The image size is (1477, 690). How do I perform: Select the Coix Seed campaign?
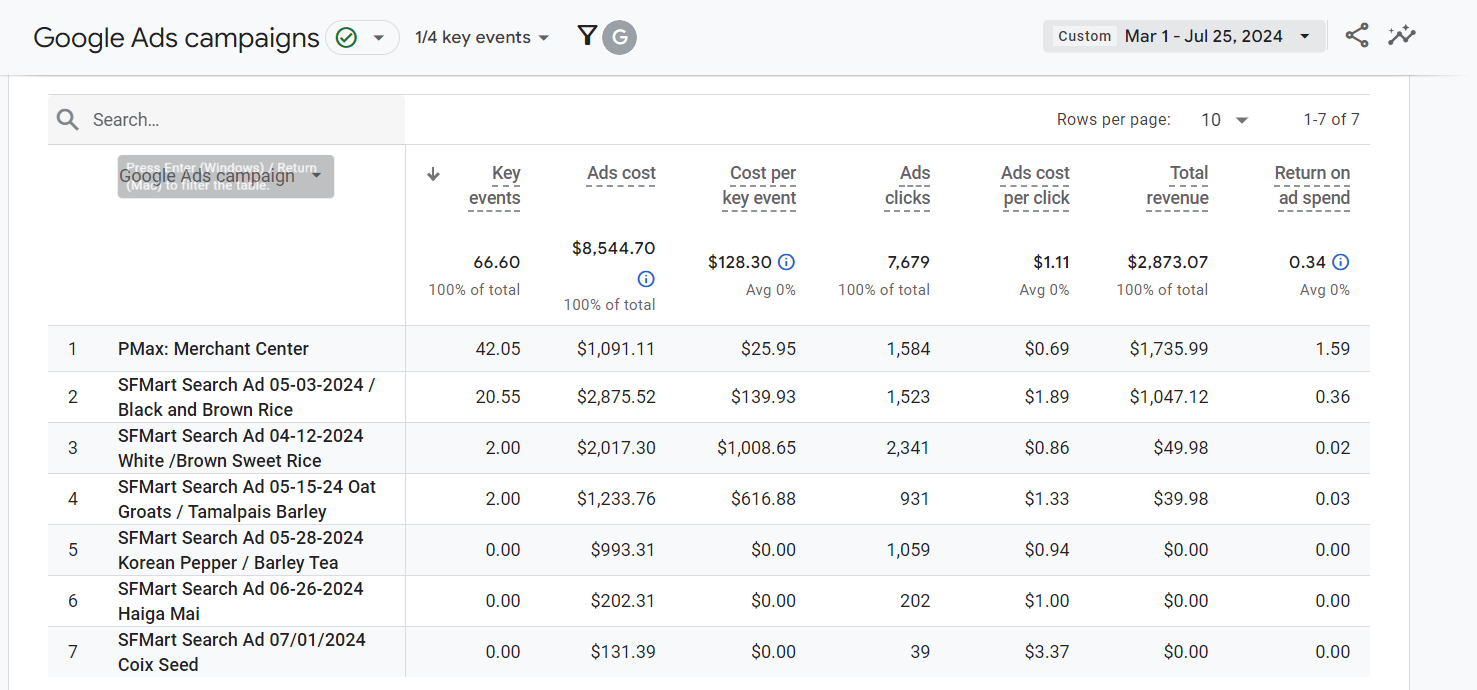242,652
